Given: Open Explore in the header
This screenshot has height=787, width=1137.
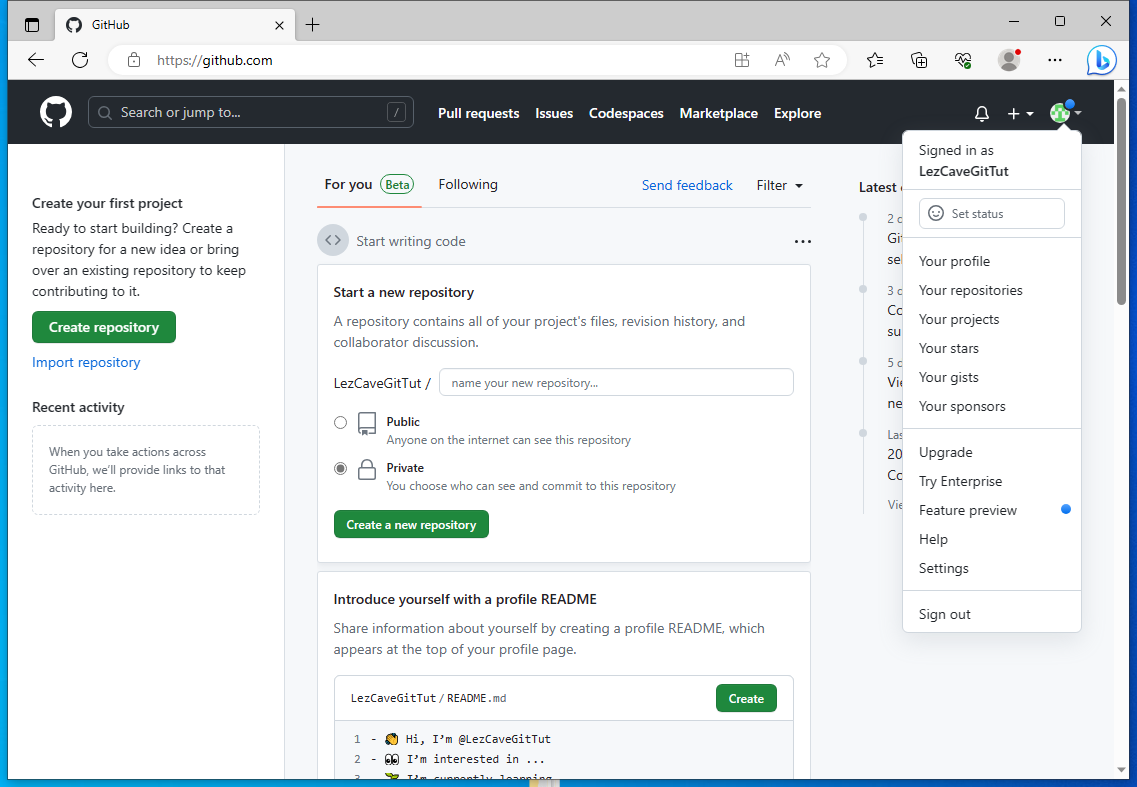Looking at the screenshot, I should (x=797, y=113).
